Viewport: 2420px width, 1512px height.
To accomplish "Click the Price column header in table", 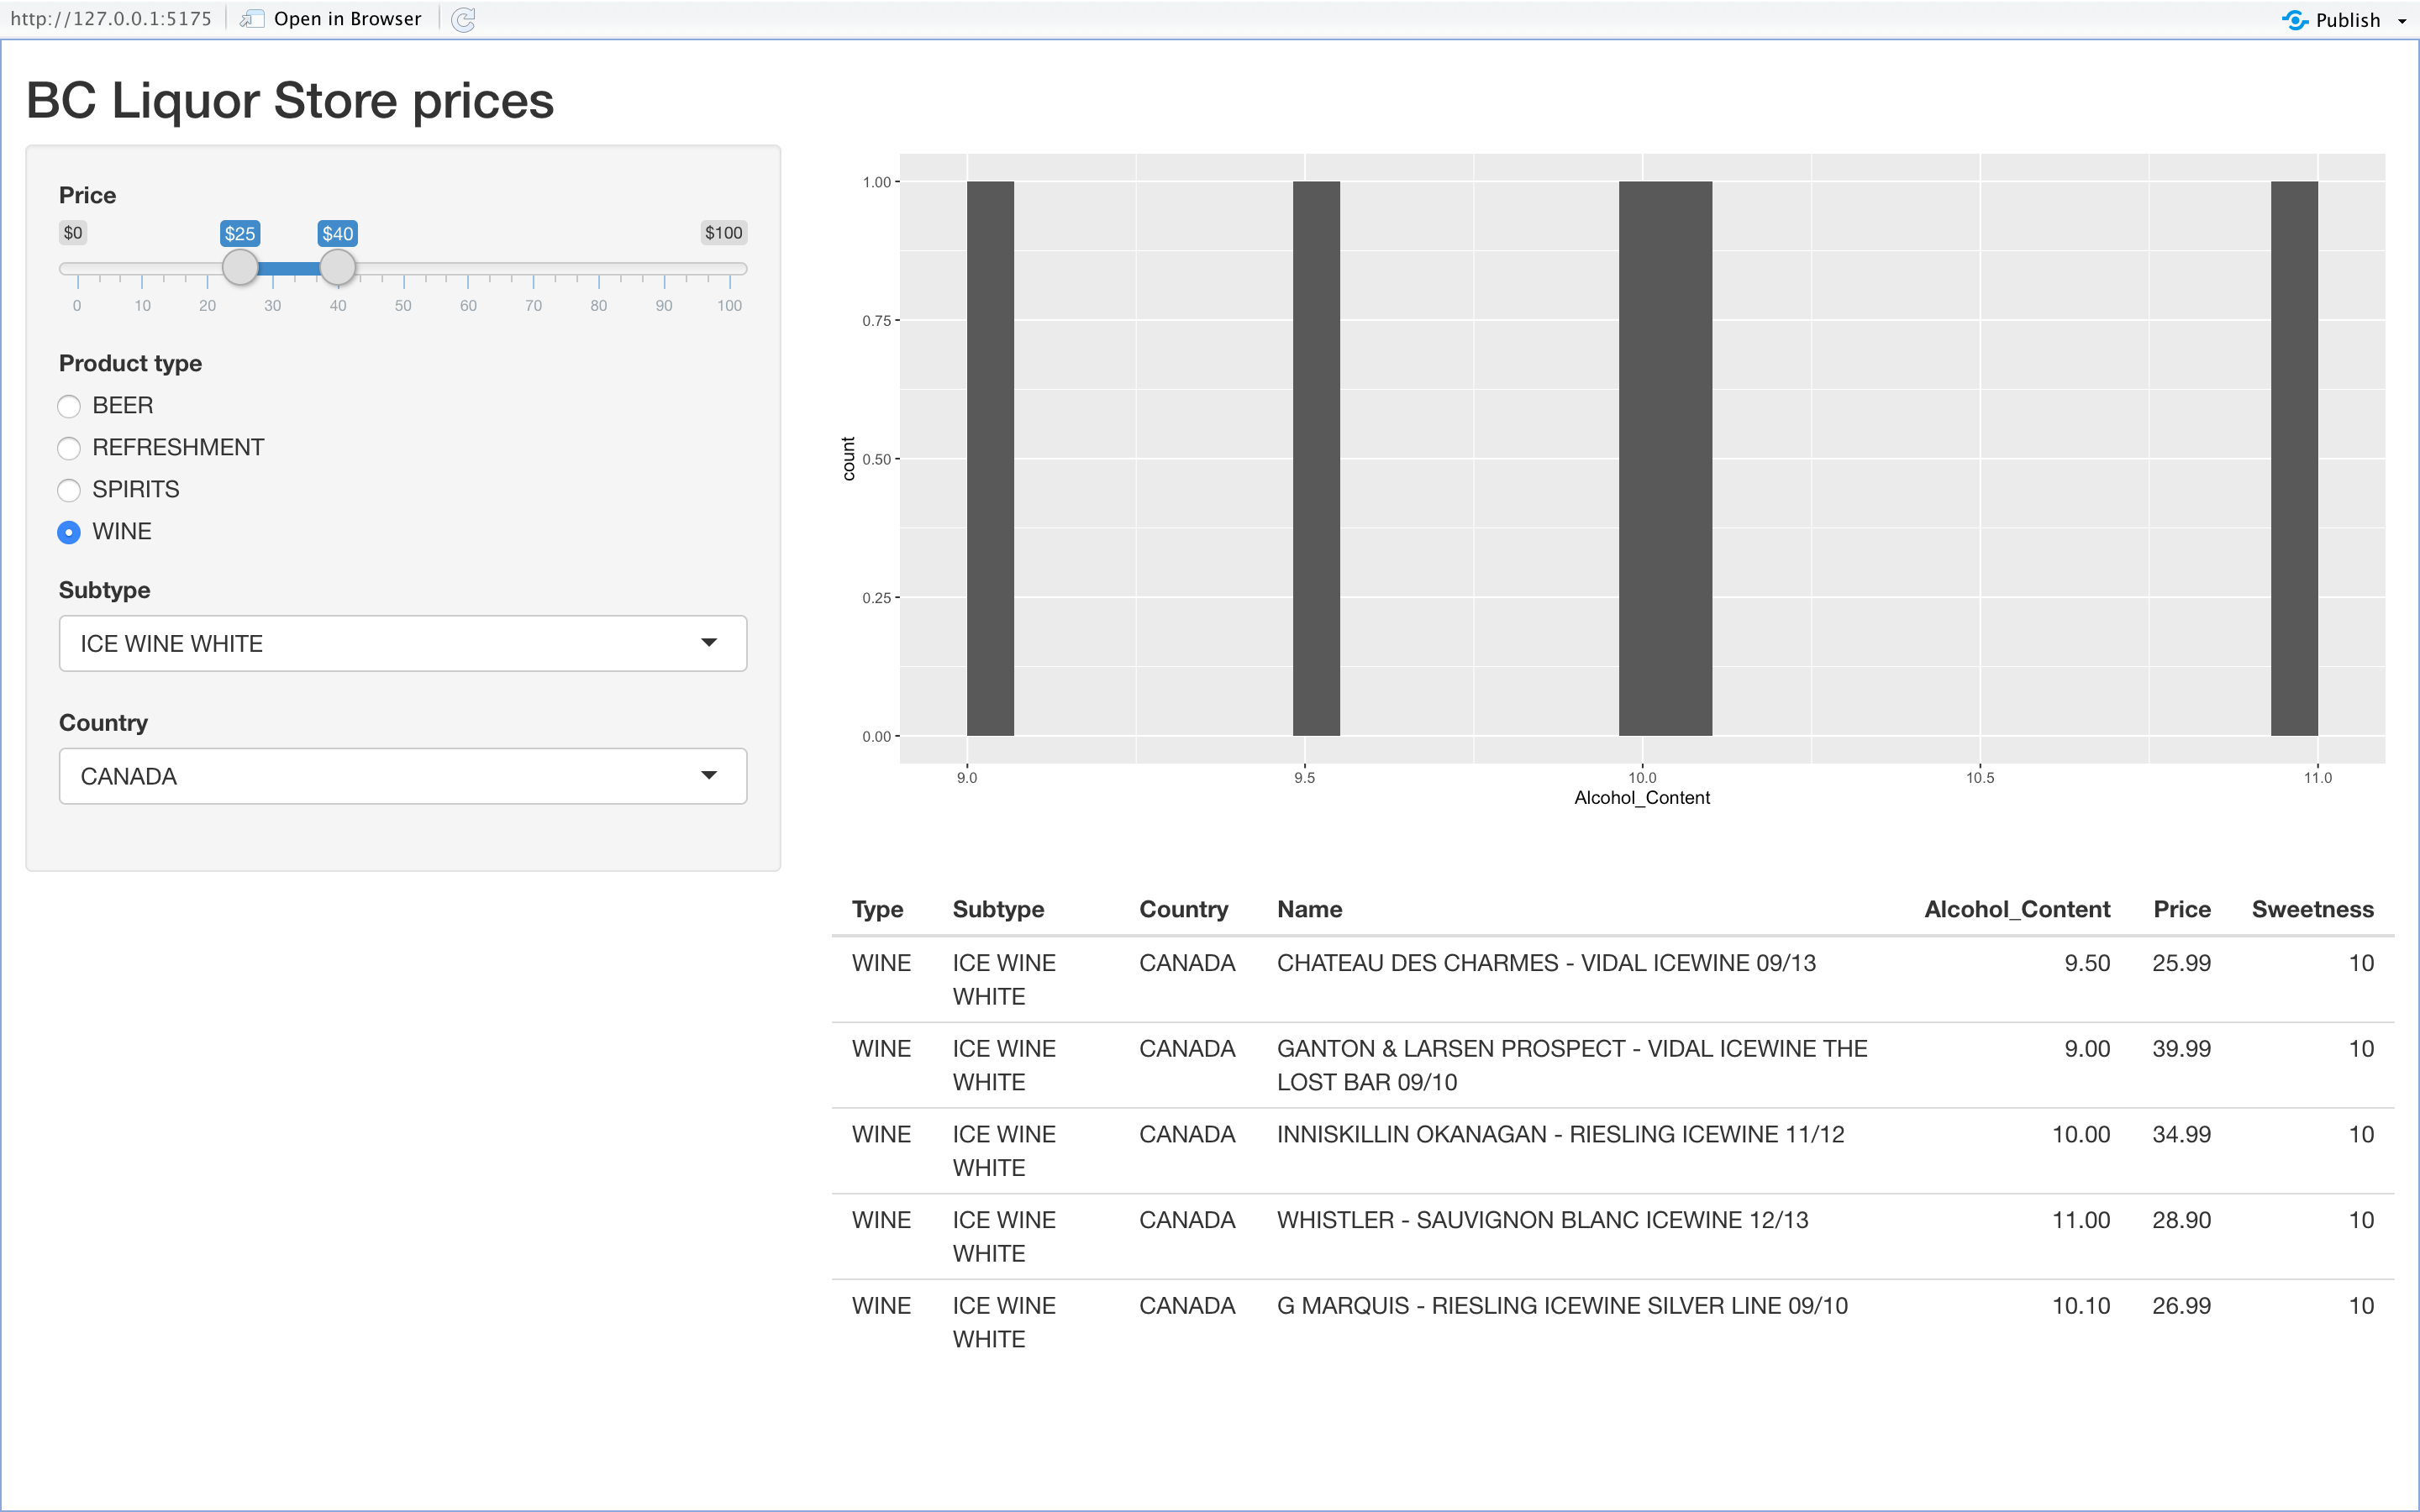I will click(2181, 909).
